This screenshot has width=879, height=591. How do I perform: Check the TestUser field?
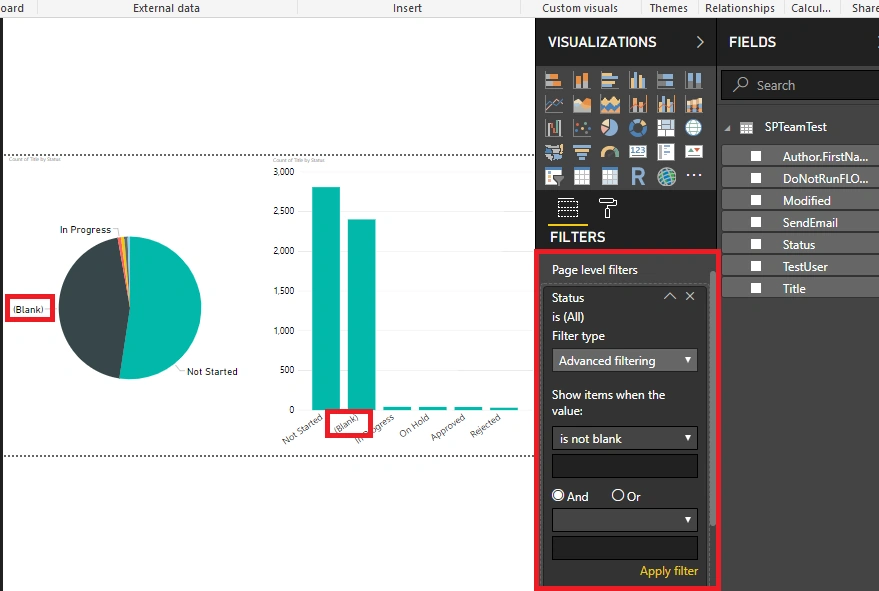coord(756,266)
